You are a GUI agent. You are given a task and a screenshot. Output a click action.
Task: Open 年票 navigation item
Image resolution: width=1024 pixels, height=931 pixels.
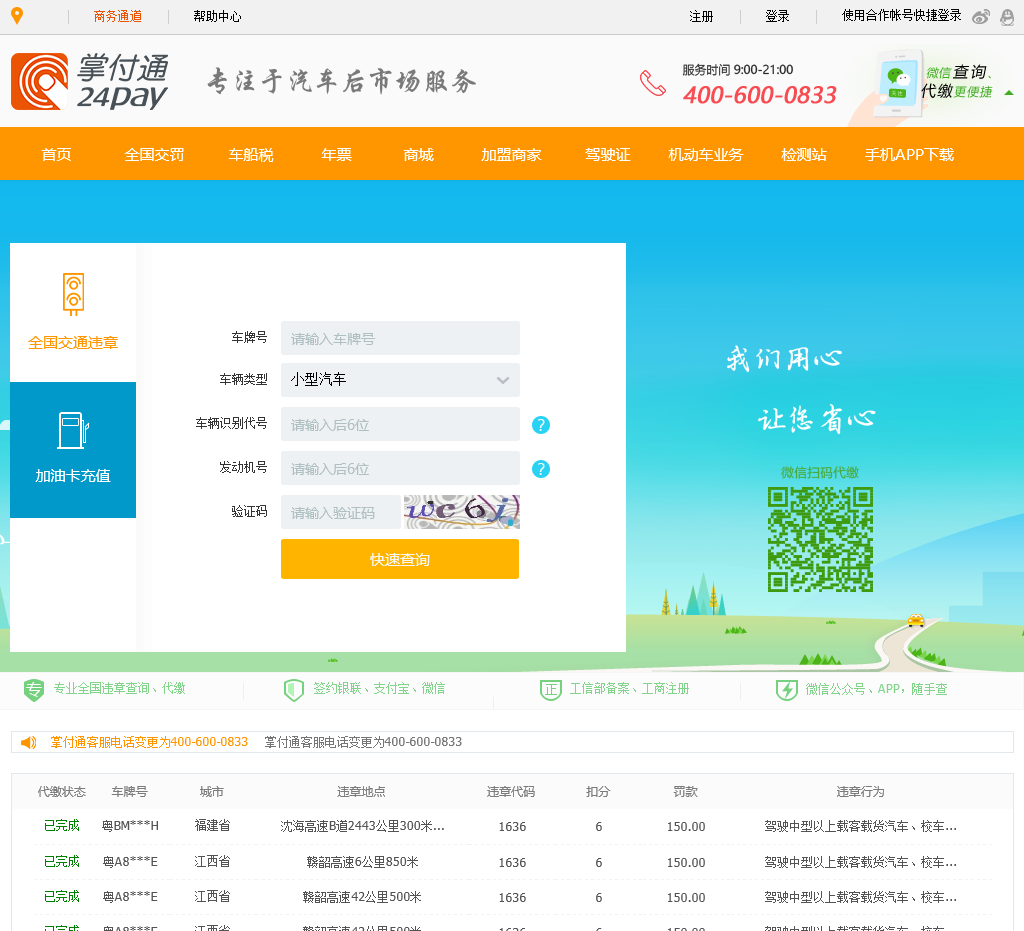[336, 155]
